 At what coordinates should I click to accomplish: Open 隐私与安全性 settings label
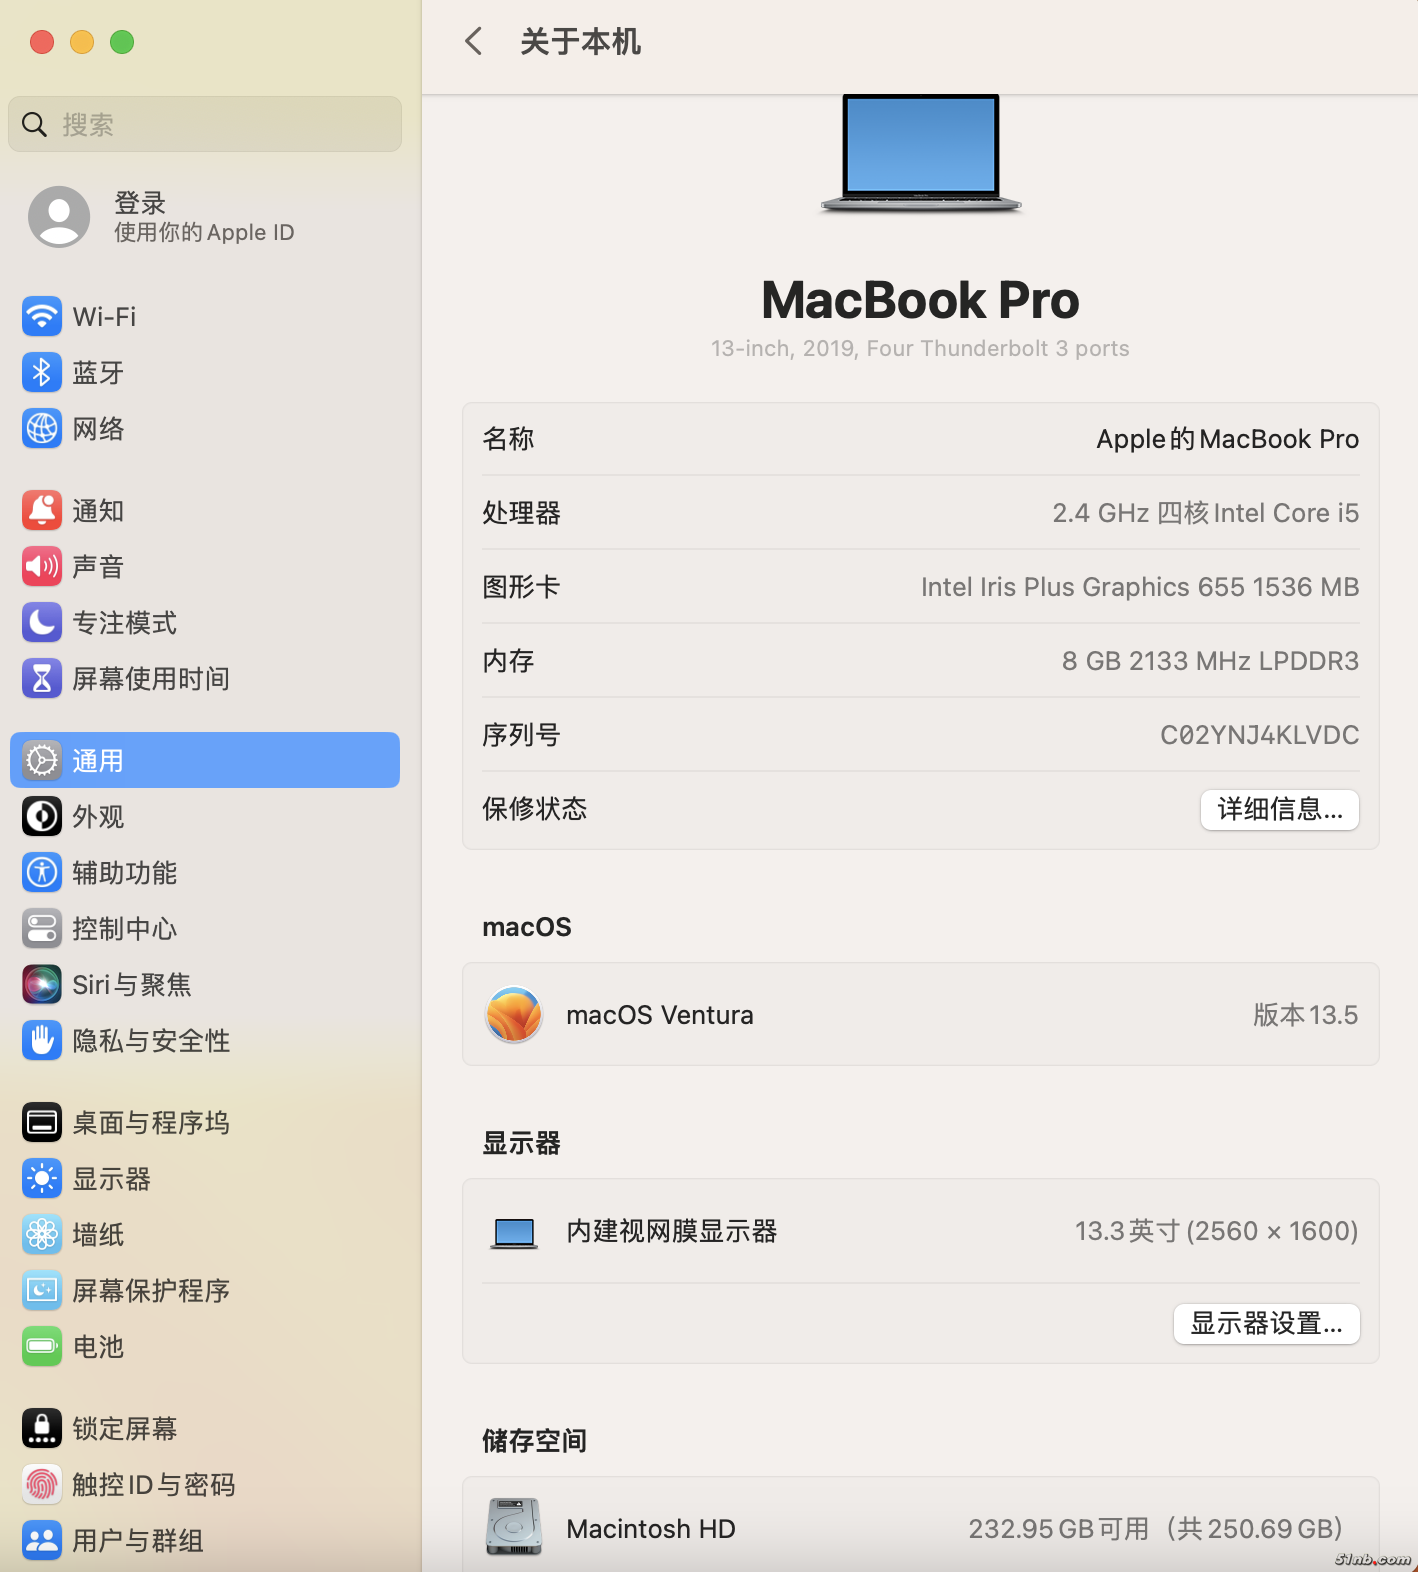151,1041
